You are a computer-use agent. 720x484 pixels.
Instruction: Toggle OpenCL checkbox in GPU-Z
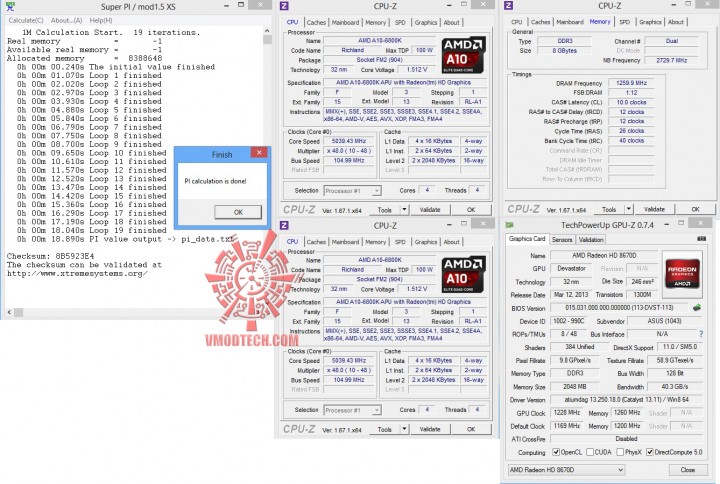pos(556,452)
